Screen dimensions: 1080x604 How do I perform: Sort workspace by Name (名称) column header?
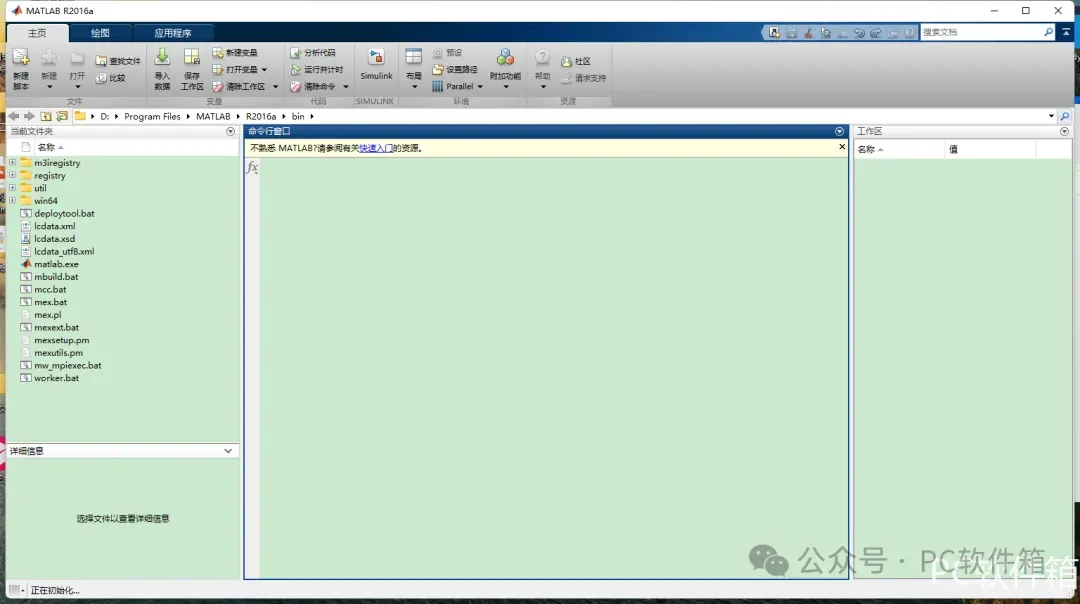point(899,149)
